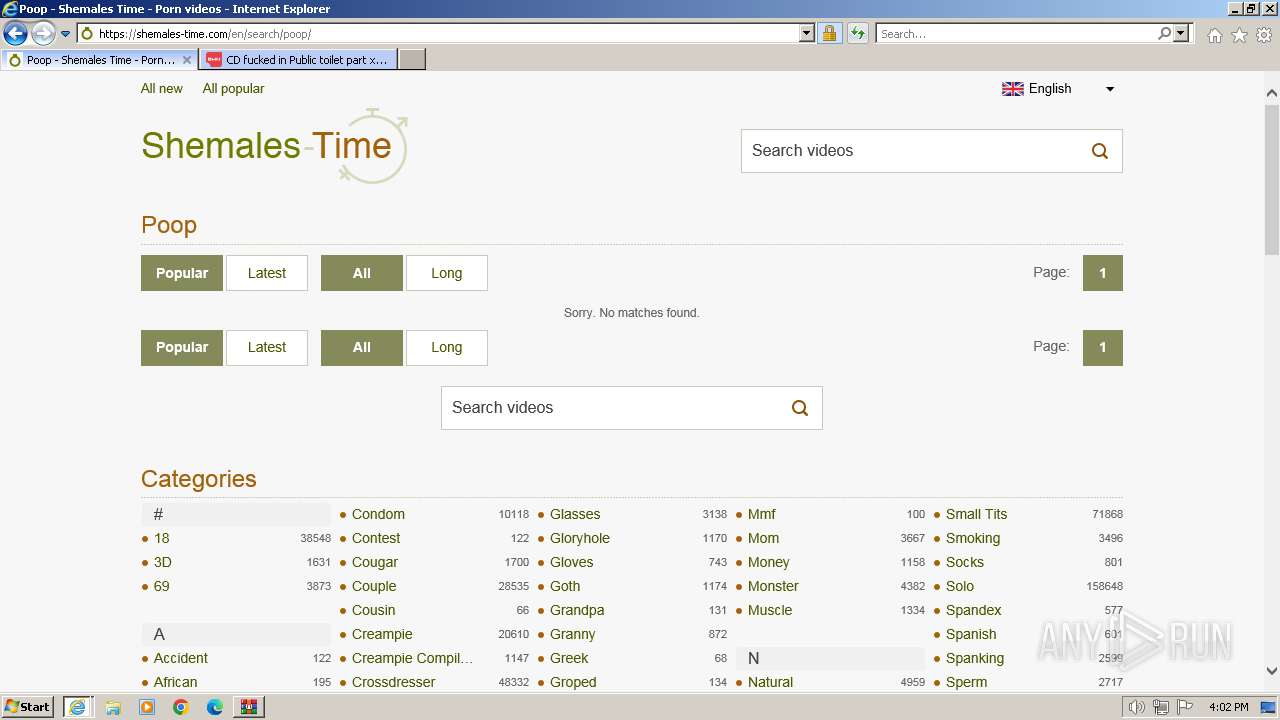Open the Windows Start button
Screen dimensions: 1280x720
coord(28,707)
